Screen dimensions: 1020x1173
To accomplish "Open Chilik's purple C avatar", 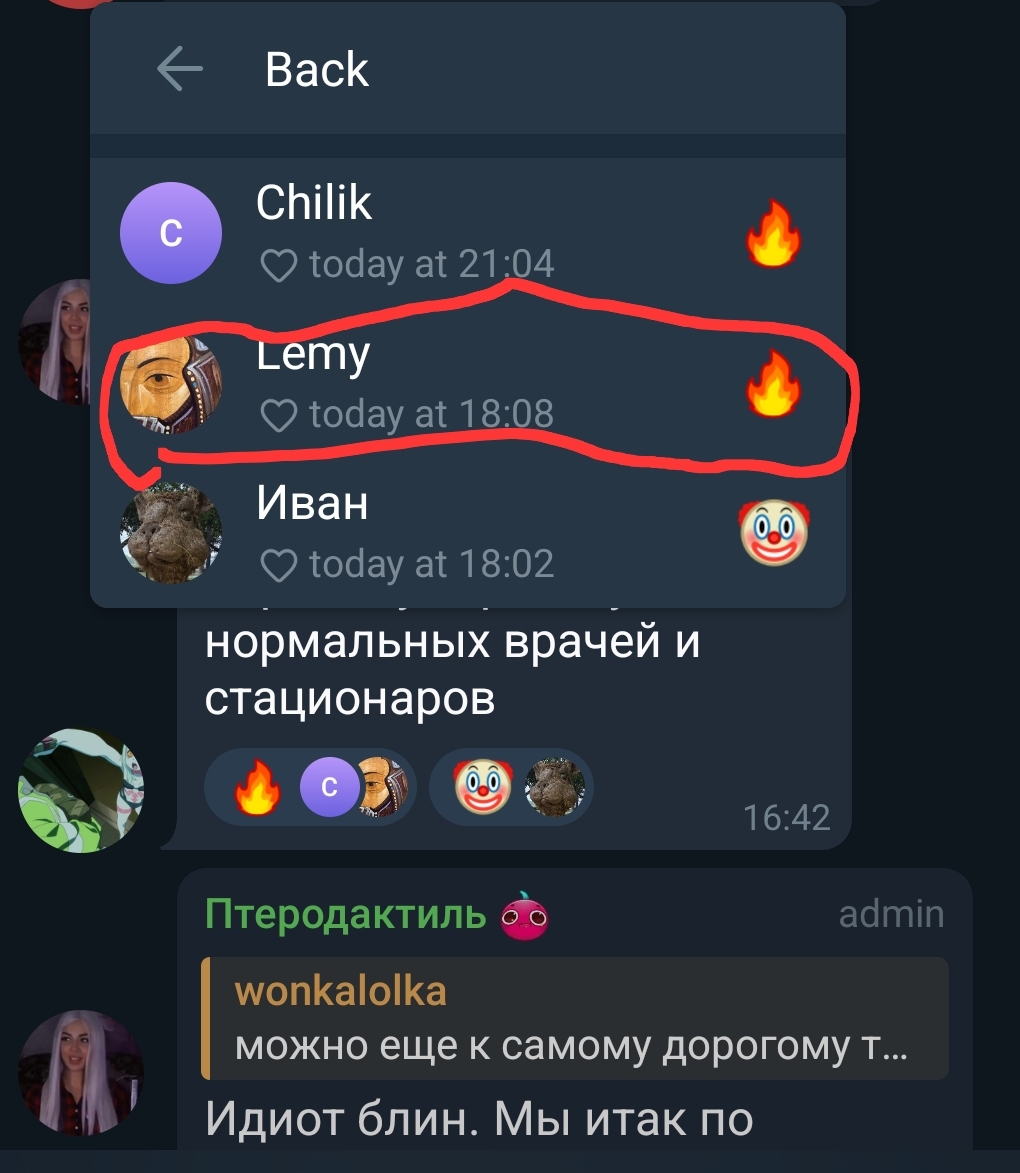I will click(x=171, y=233).
